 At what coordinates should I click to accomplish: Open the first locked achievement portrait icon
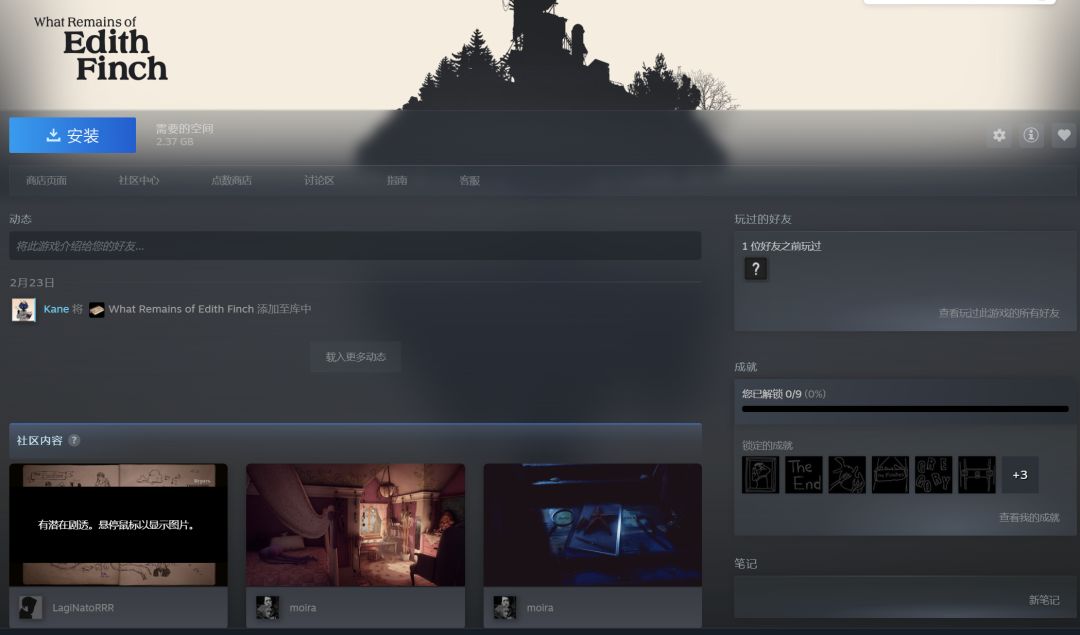760,475
